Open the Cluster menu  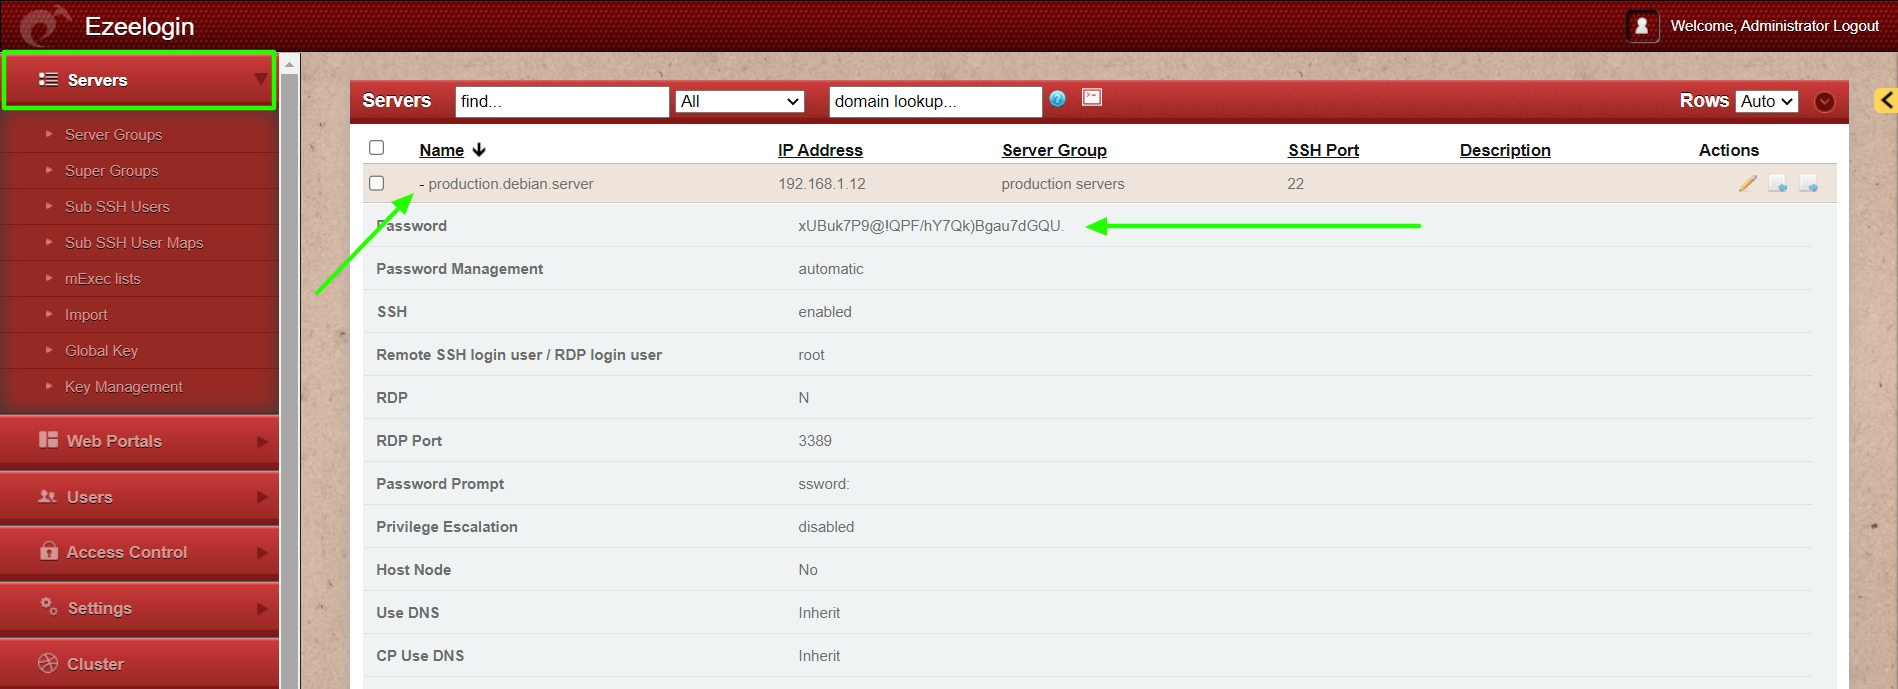pyautogui.click(x=139, y=664)
